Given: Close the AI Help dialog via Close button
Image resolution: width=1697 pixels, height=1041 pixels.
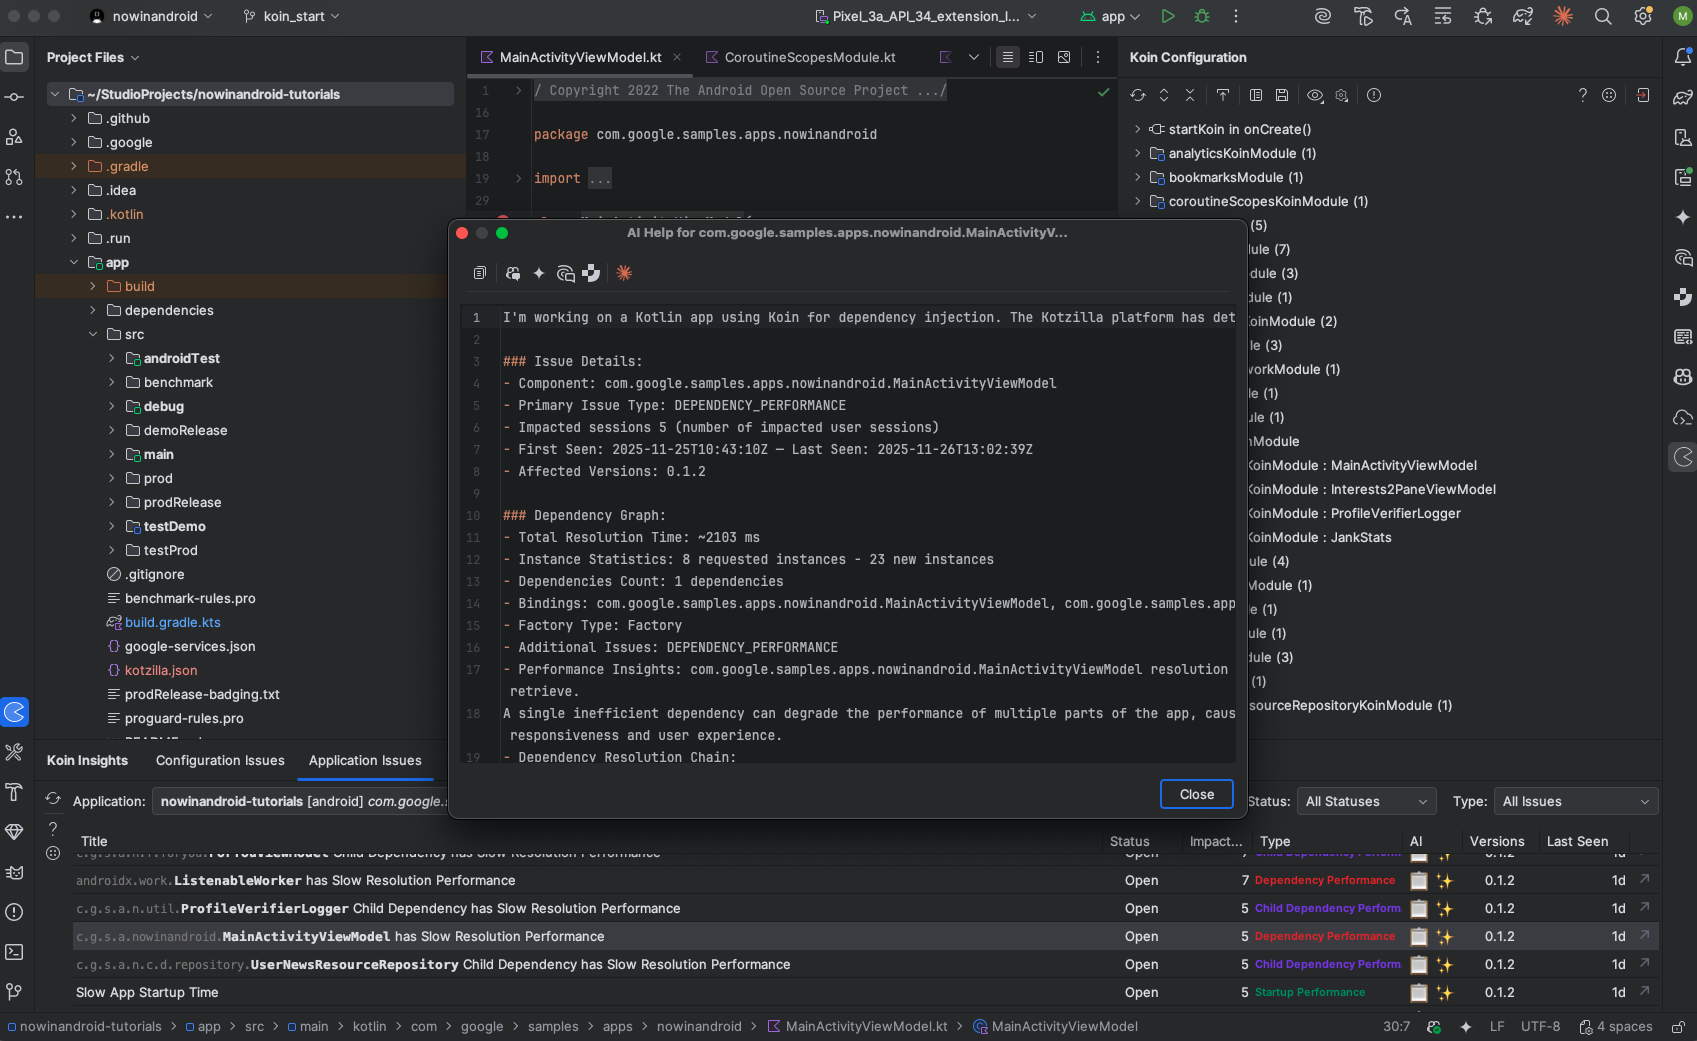Looking at the screenshot, I should pyautogui.click(x=1196, y=794).
